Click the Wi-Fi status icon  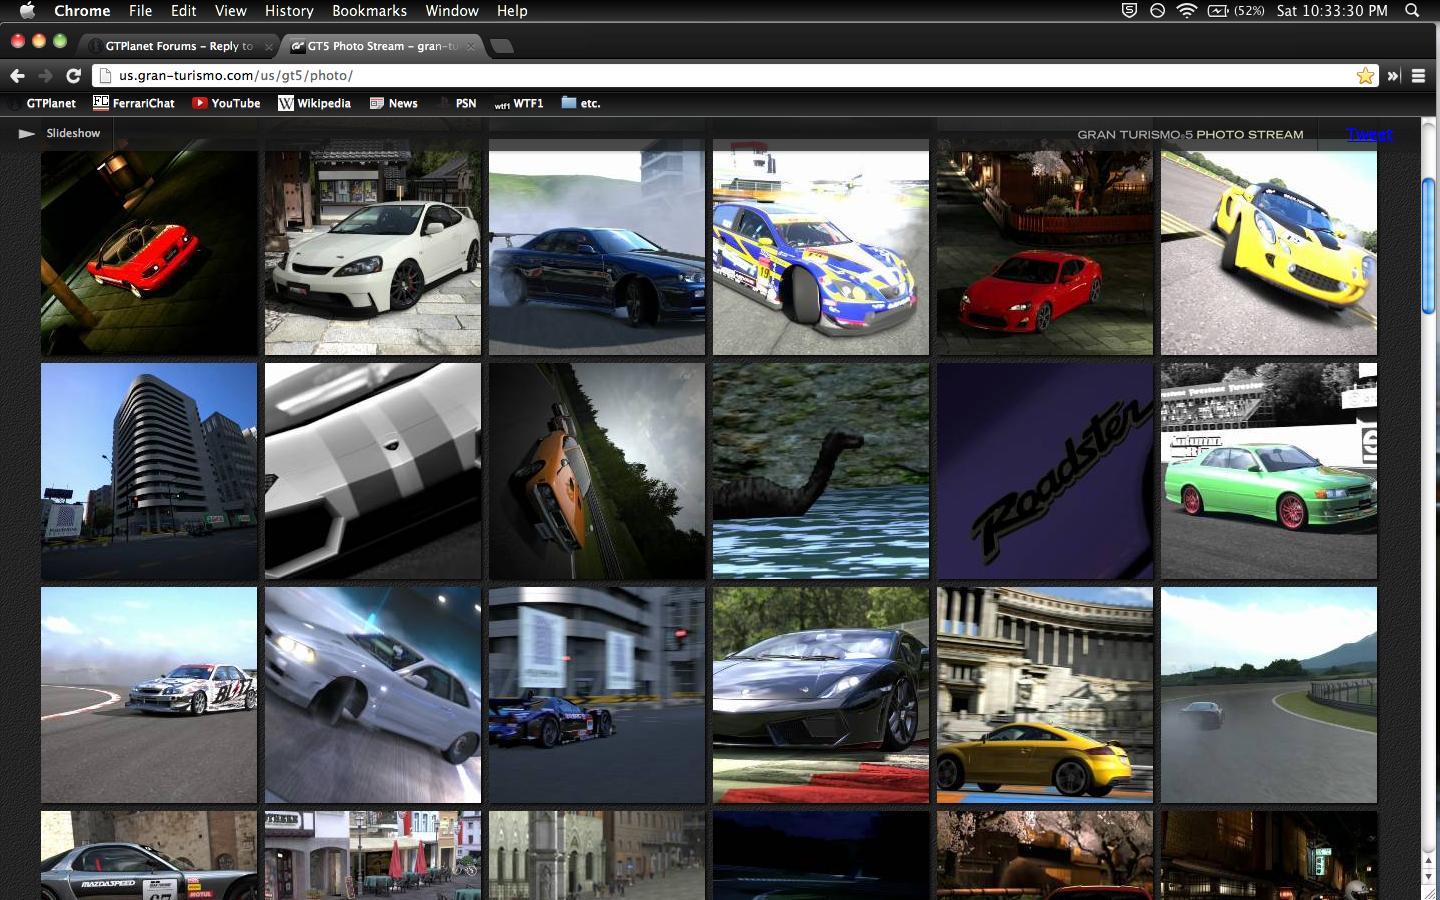pos(1187,11)
